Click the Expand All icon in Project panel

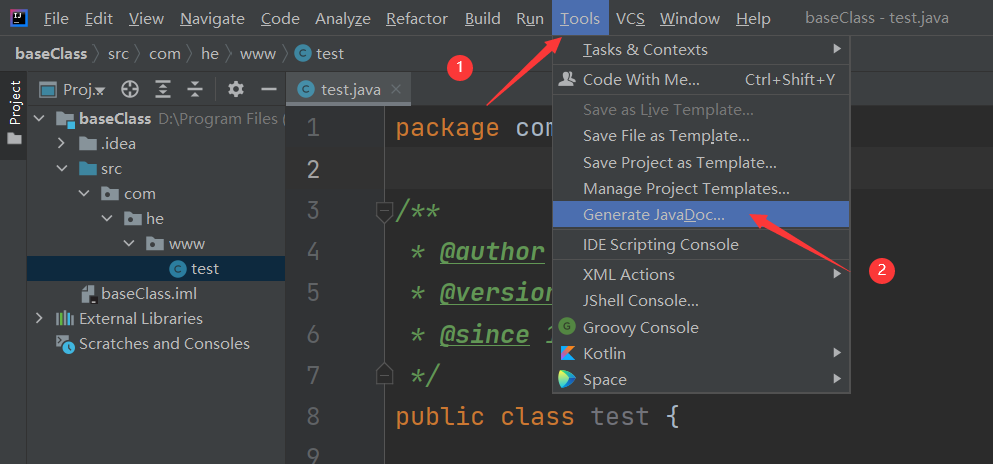click(x=163, y=90)
